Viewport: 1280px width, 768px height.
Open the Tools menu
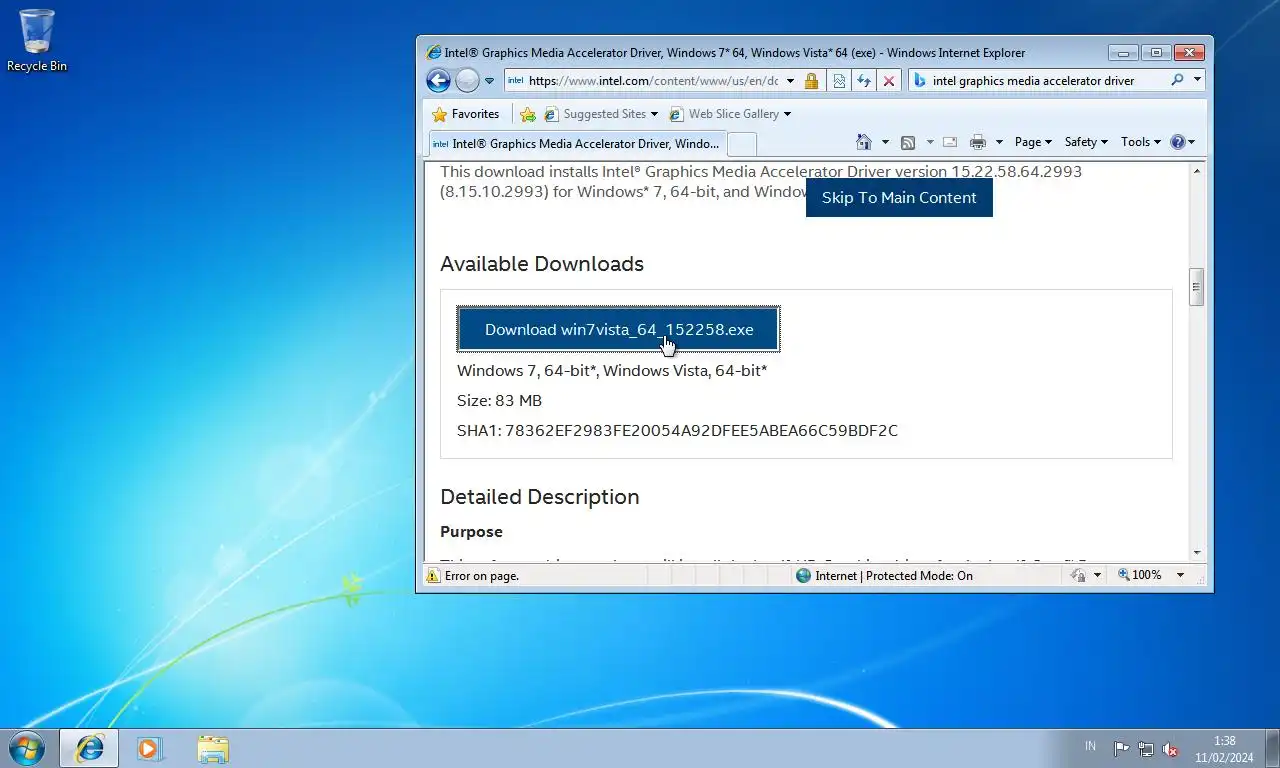[x=1140, y=142]
